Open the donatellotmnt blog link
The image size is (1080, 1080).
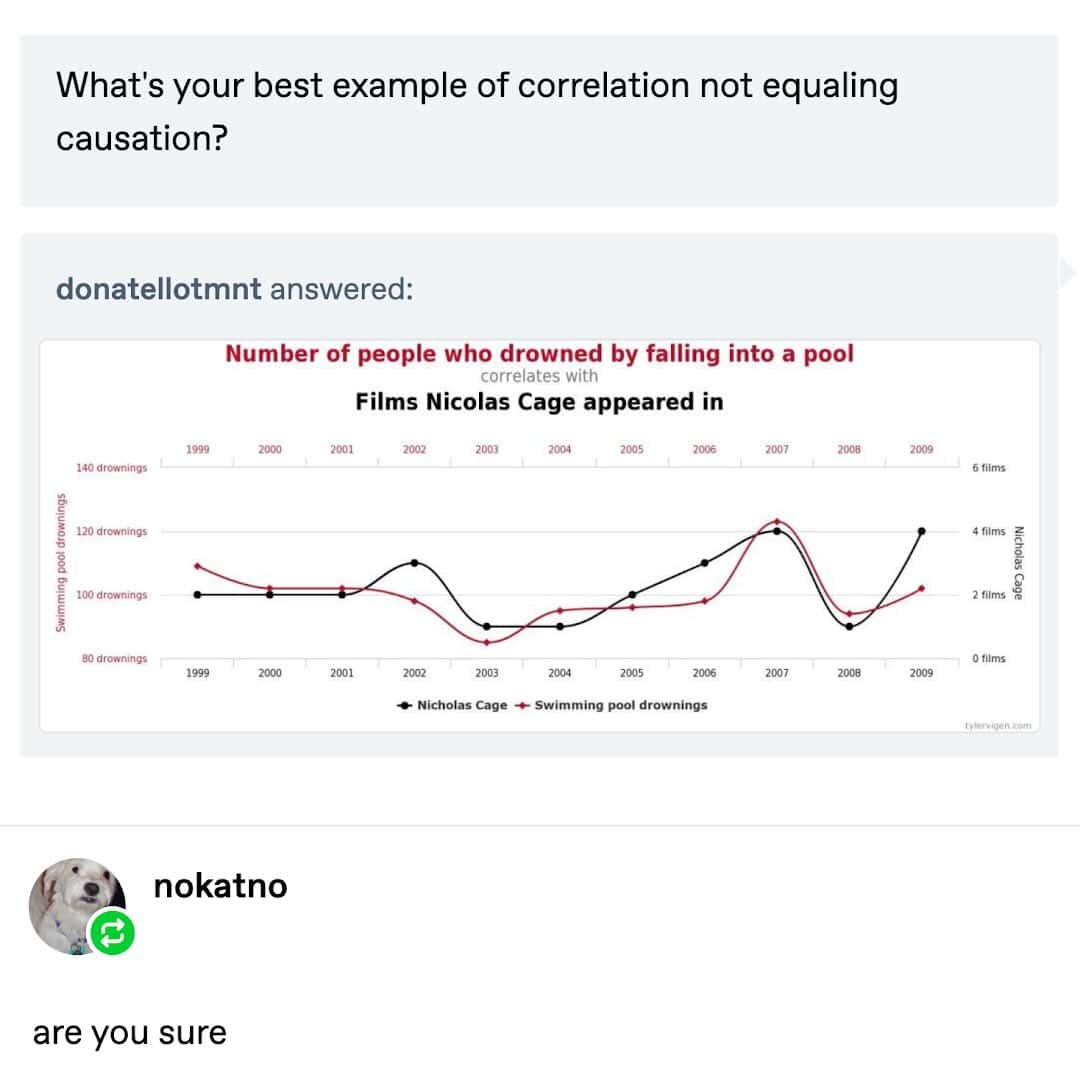159,290
